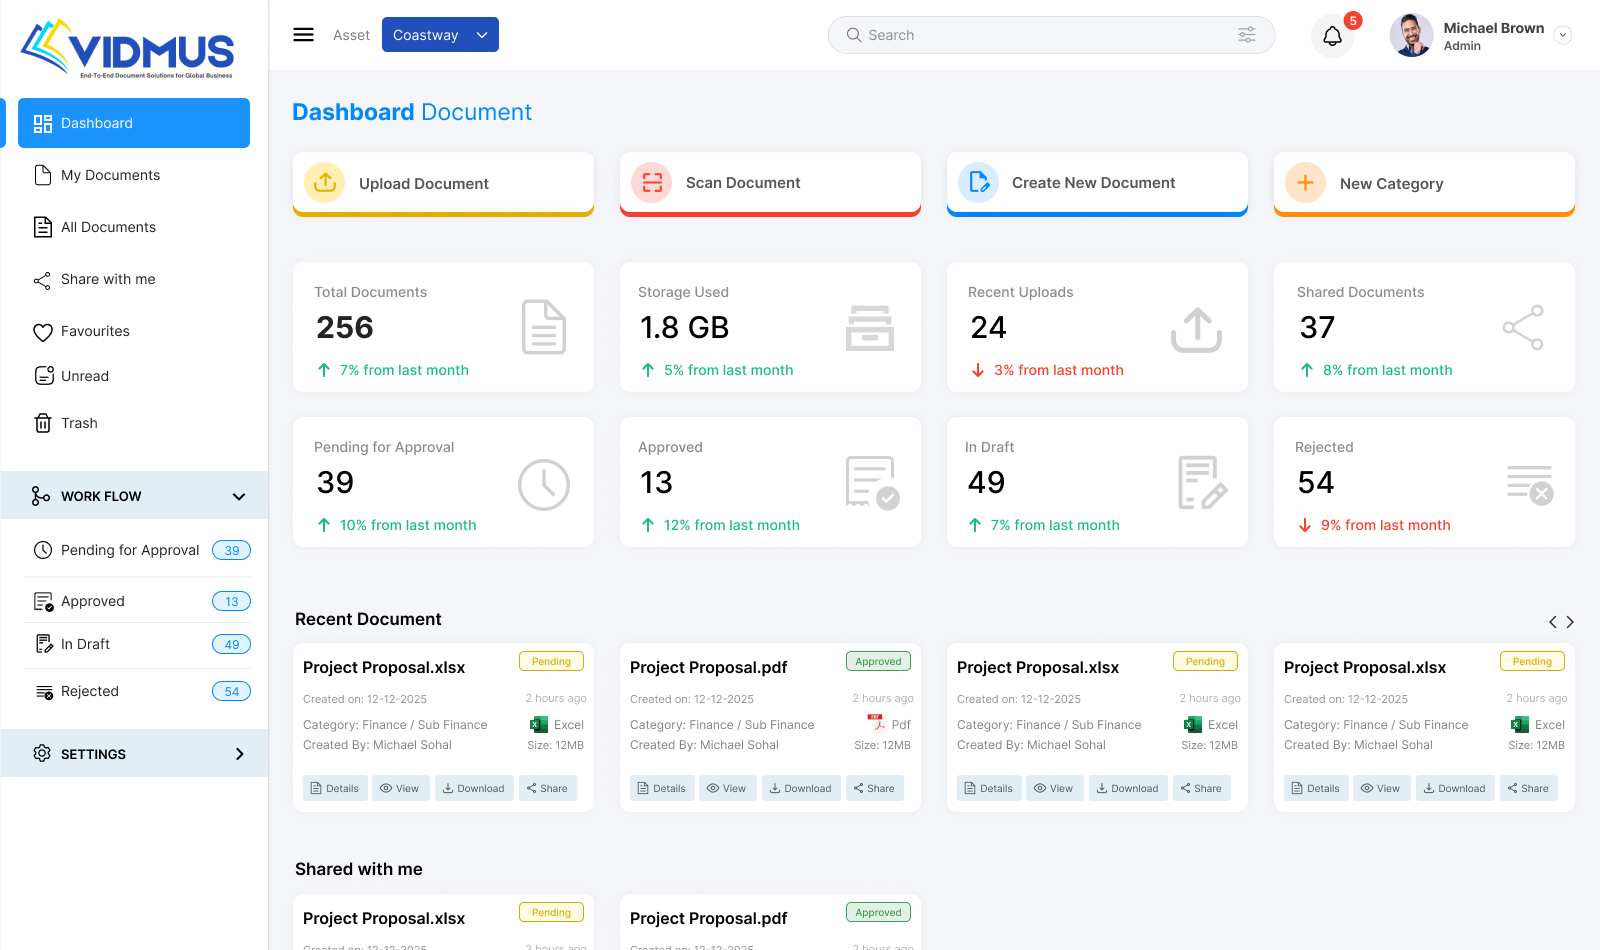This screenshot has width=1600, height=950.
Task: Click the New Category plus icon
Action: point(1305,183)
